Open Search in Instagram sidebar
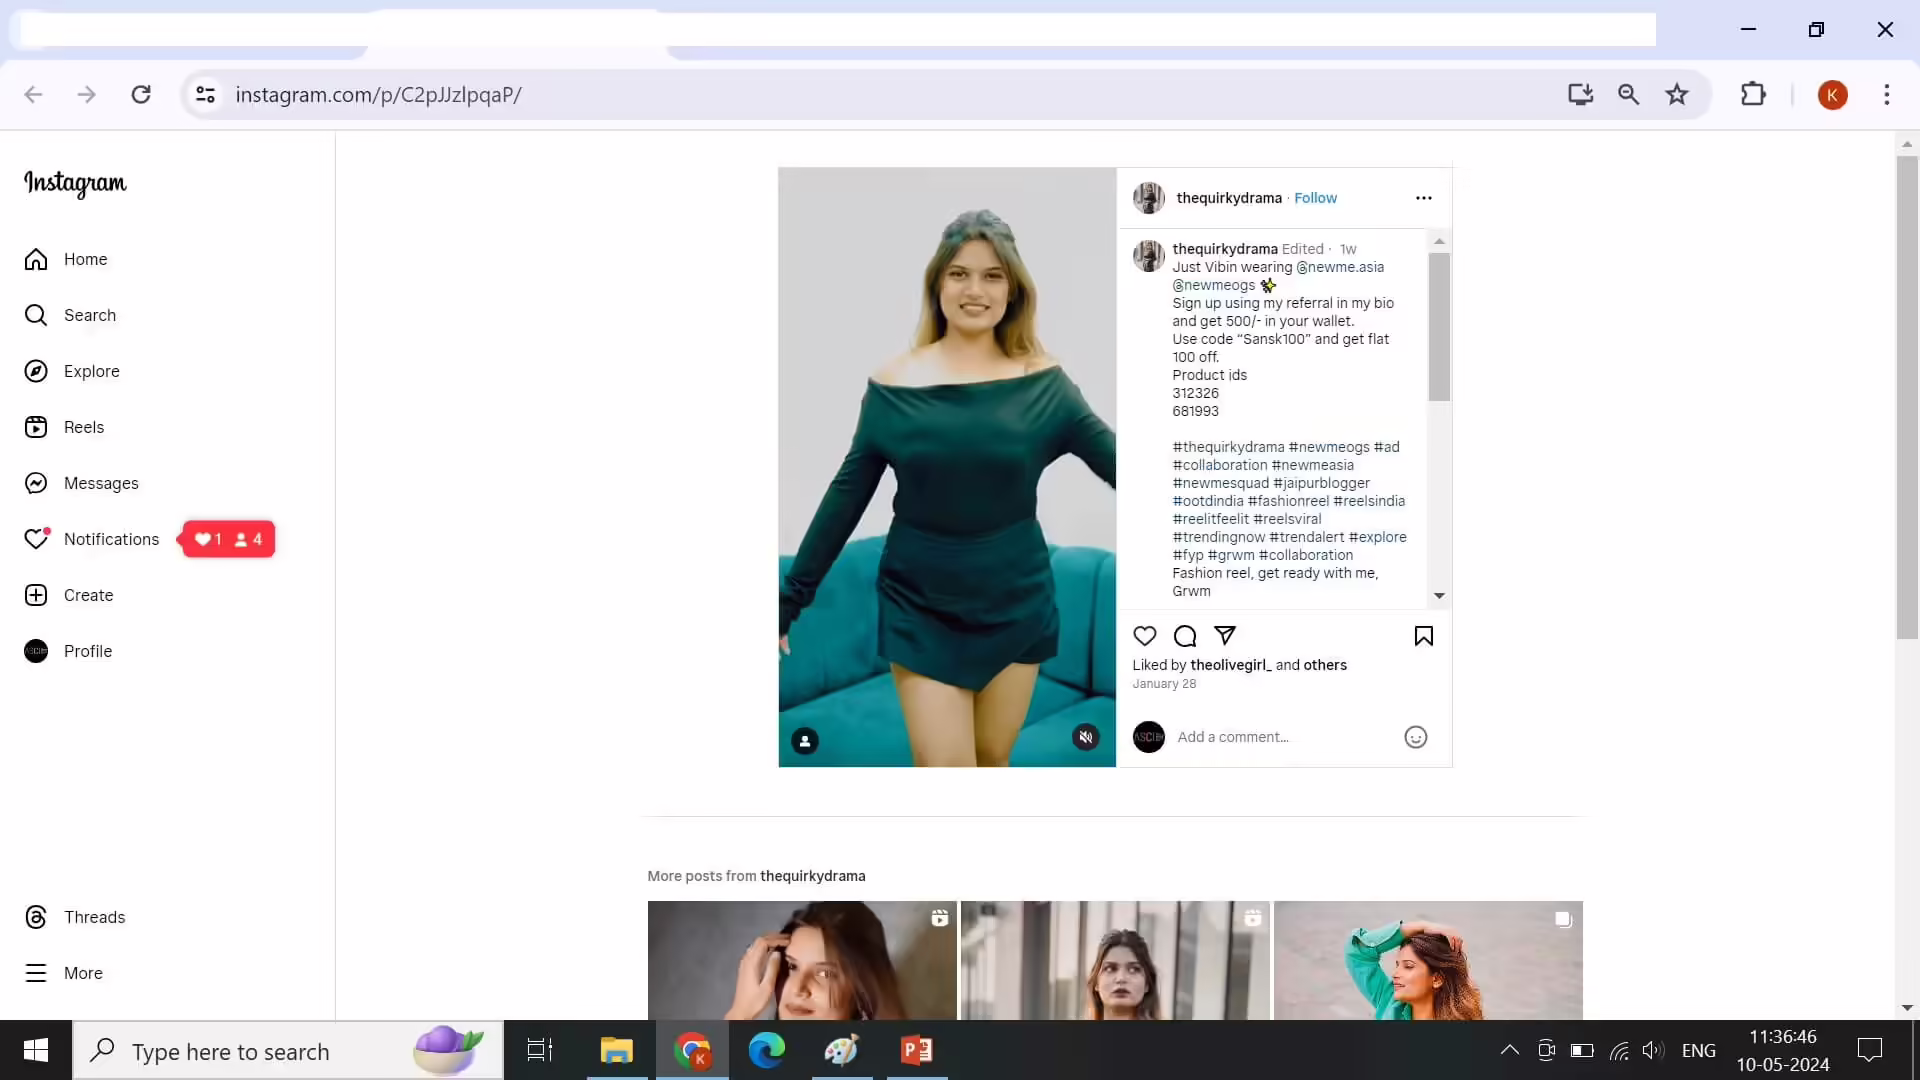This screenshot has width=1920, height=1080. 70,315
